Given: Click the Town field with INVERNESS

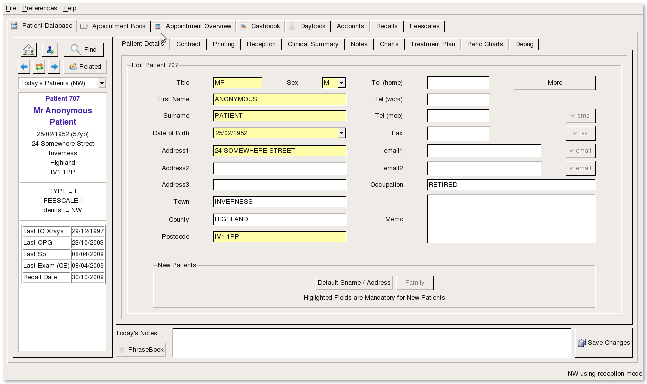Looking at the screenshot, I should [280, 202].
